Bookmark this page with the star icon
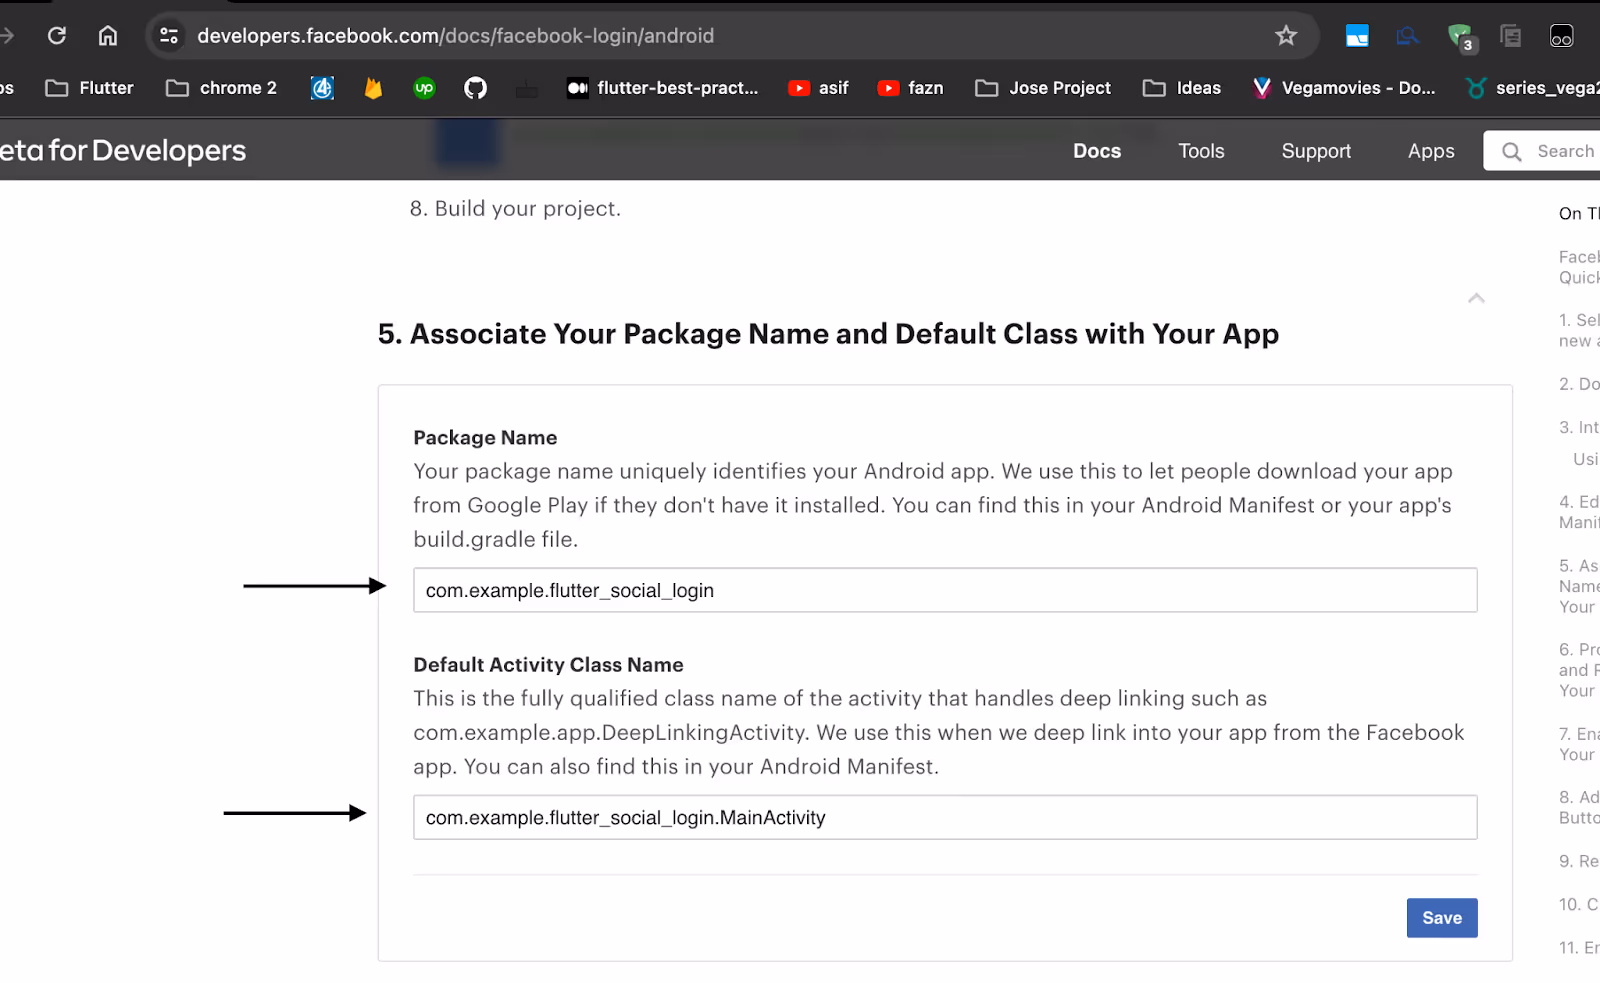This screenshot has height=983, width=1600. (1286, 36)
